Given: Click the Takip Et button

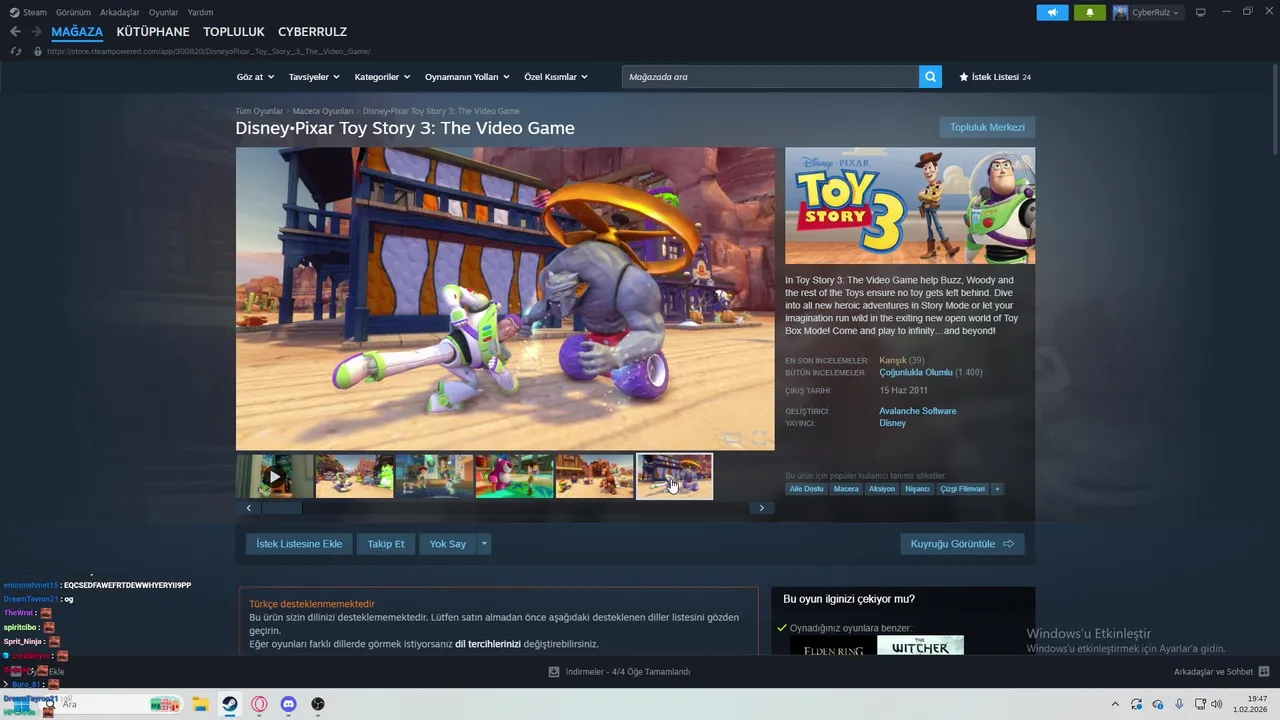Looking at the screenshot, I should pos(386,544).
